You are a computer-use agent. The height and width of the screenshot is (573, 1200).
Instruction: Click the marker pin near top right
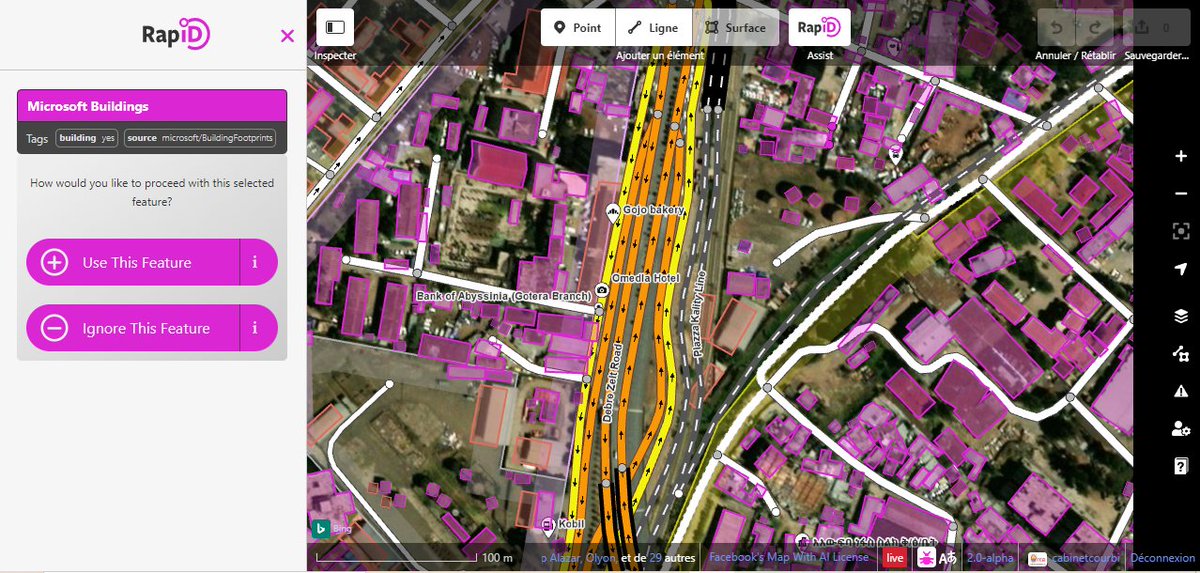pos(896,154)
